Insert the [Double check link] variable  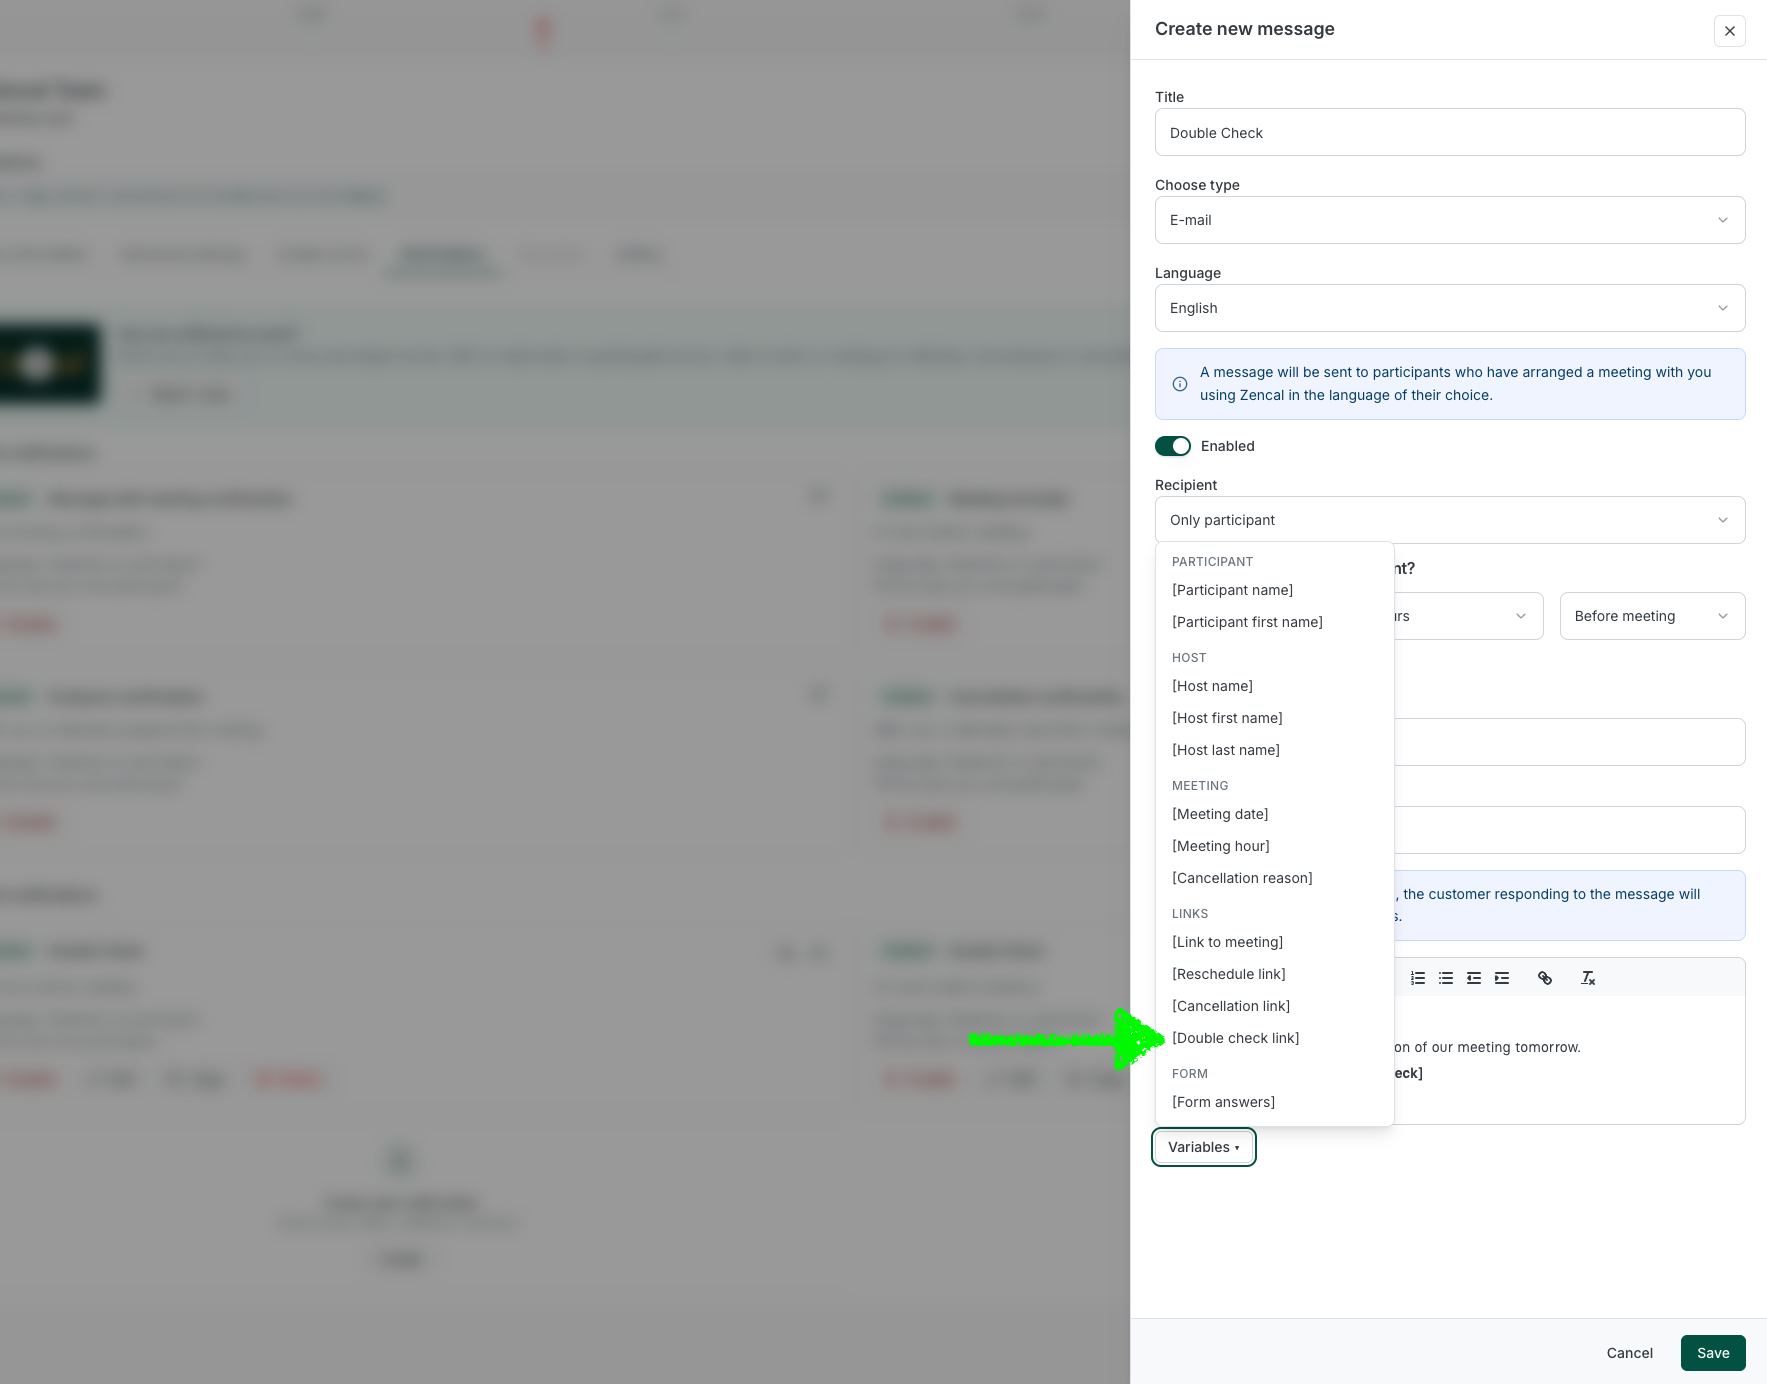click(x=1235, y=1037)
